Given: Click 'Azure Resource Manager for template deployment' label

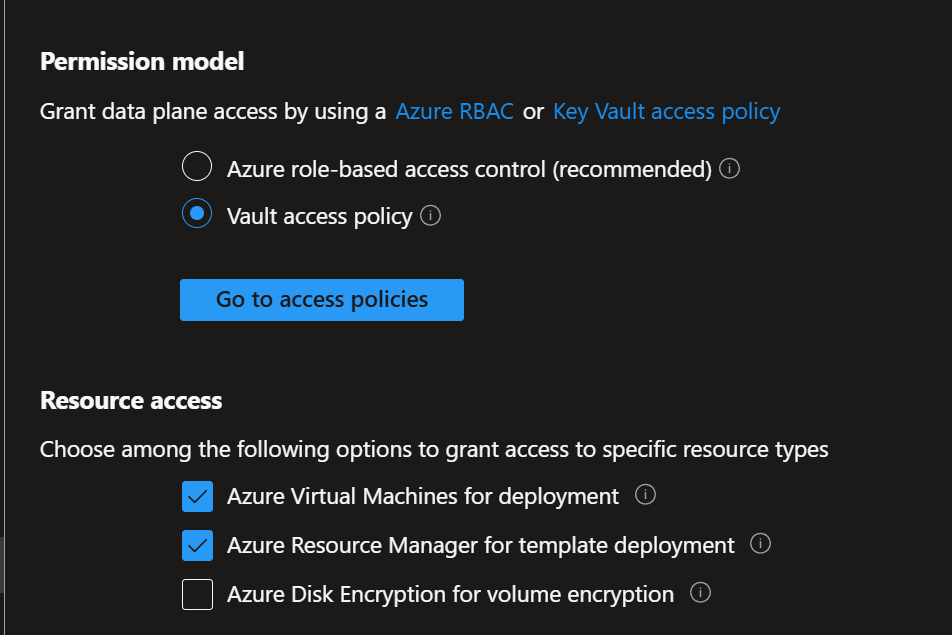Looking at the screenshot, I should (x=481, y=545).
